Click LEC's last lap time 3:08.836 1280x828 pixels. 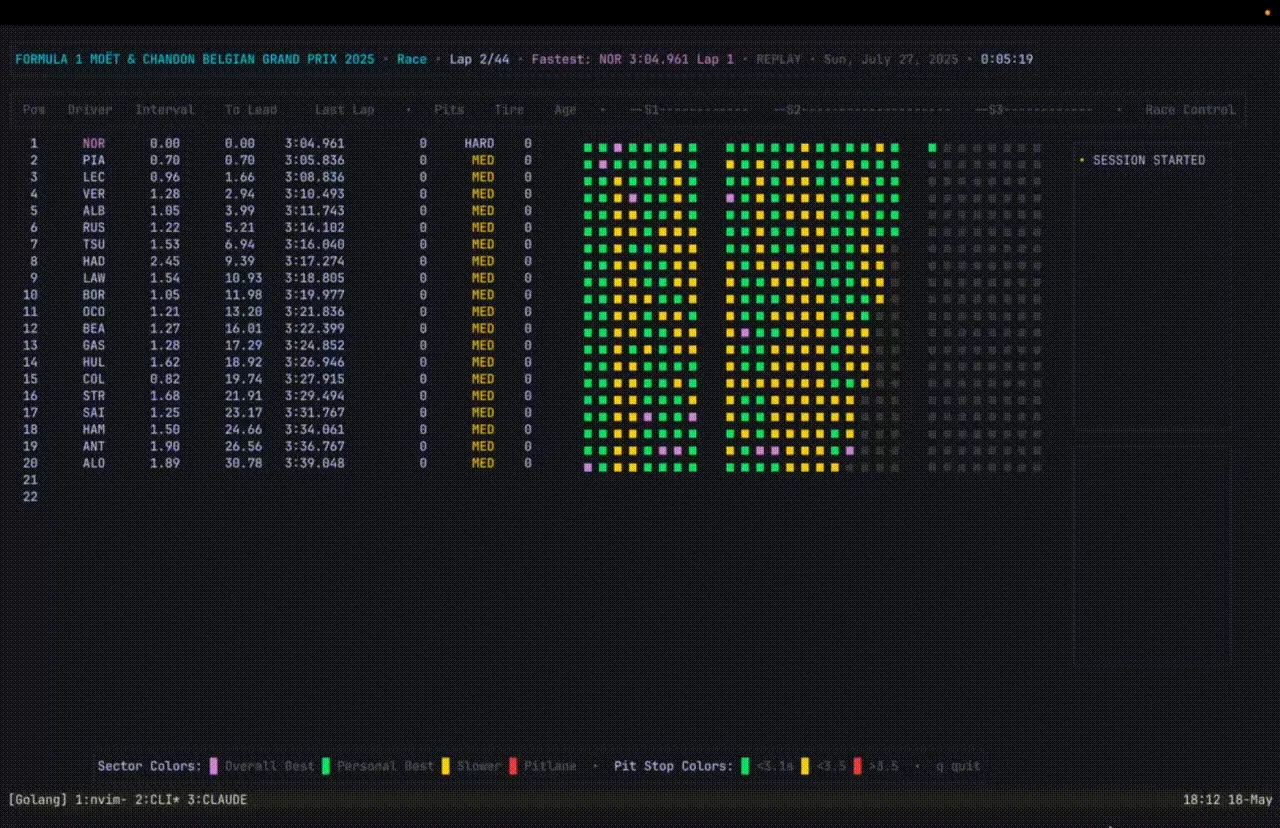coord(314,177)
